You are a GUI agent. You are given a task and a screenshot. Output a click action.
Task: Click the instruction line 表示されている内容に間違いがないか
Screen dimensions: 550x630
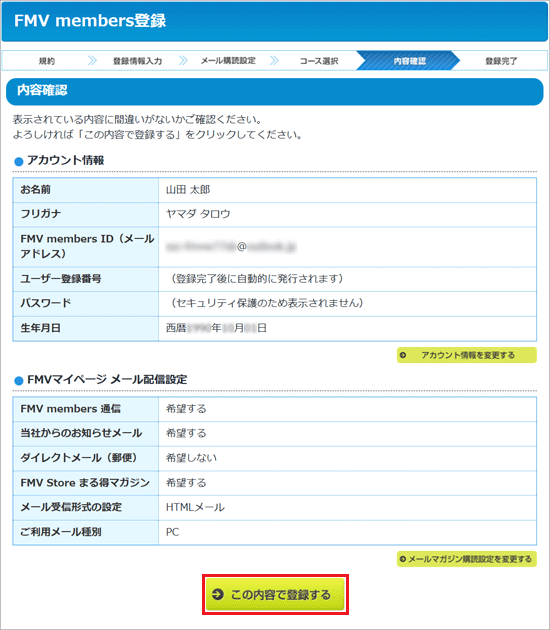137,119
